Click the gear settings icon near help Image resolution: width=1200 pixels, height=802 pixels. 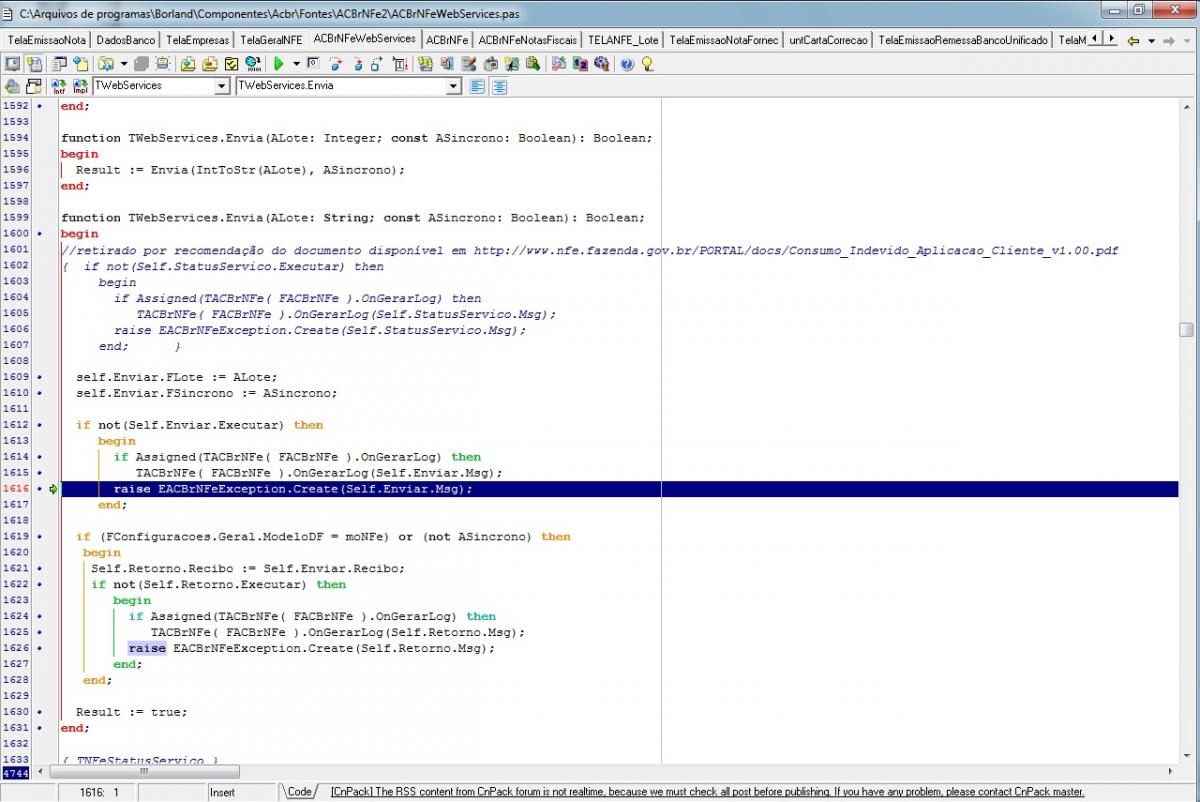[x=601, y=63]
